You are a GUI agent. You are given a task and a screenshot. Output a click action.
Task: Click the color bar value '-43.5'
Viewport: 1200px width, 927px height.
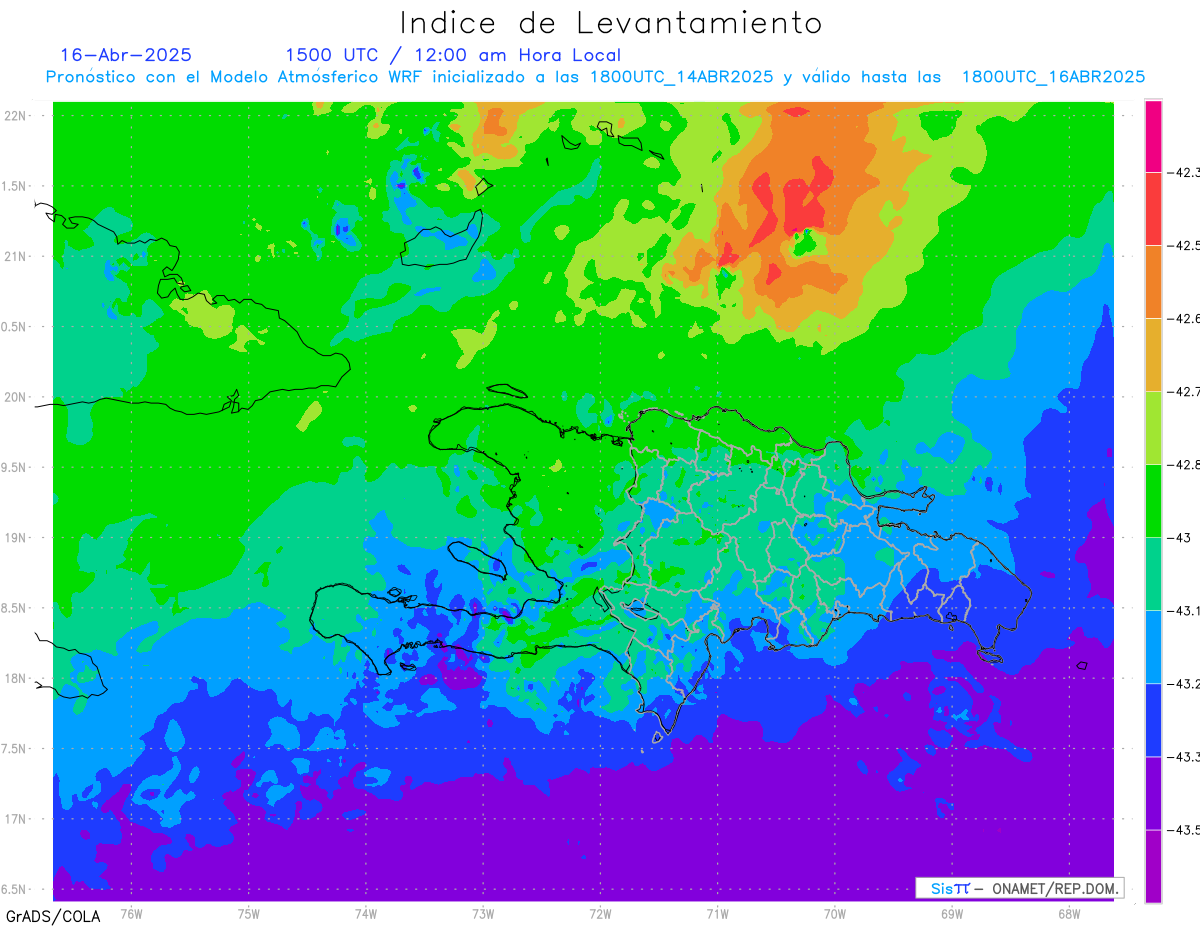pos(1185,829)
